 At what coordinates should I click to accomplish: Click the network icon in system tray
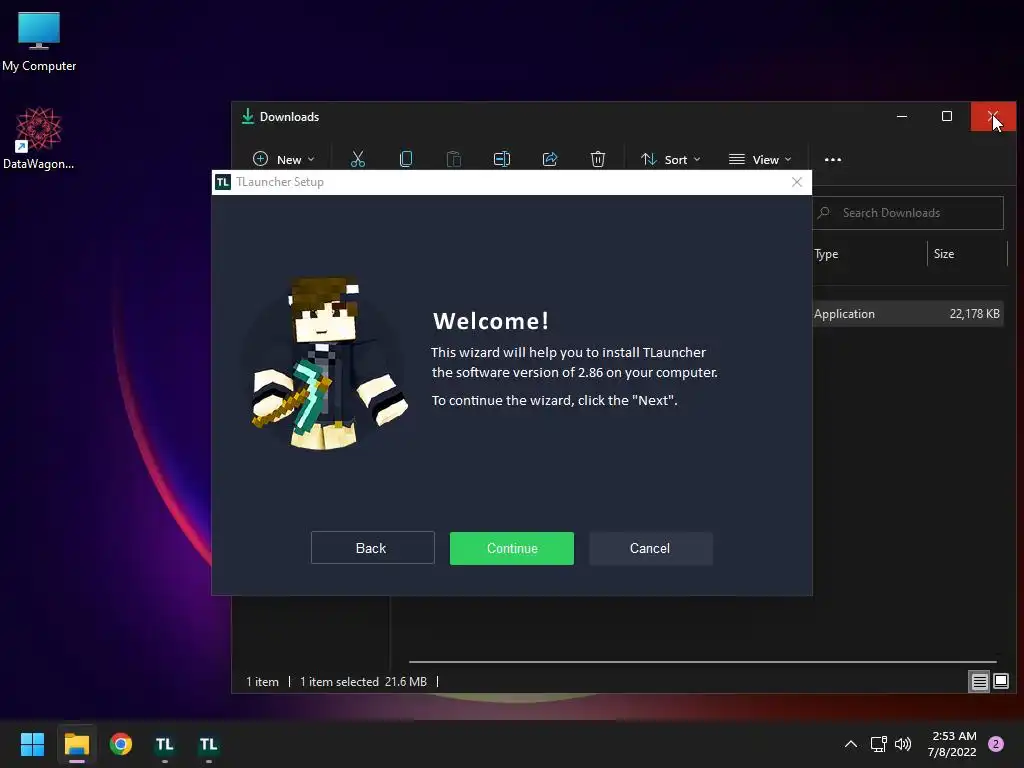click(x=878, y=744)
